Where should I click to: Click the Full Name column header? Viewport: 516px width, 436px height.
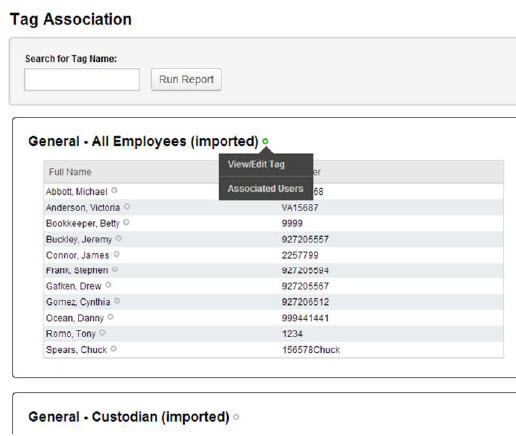(70, 172)
